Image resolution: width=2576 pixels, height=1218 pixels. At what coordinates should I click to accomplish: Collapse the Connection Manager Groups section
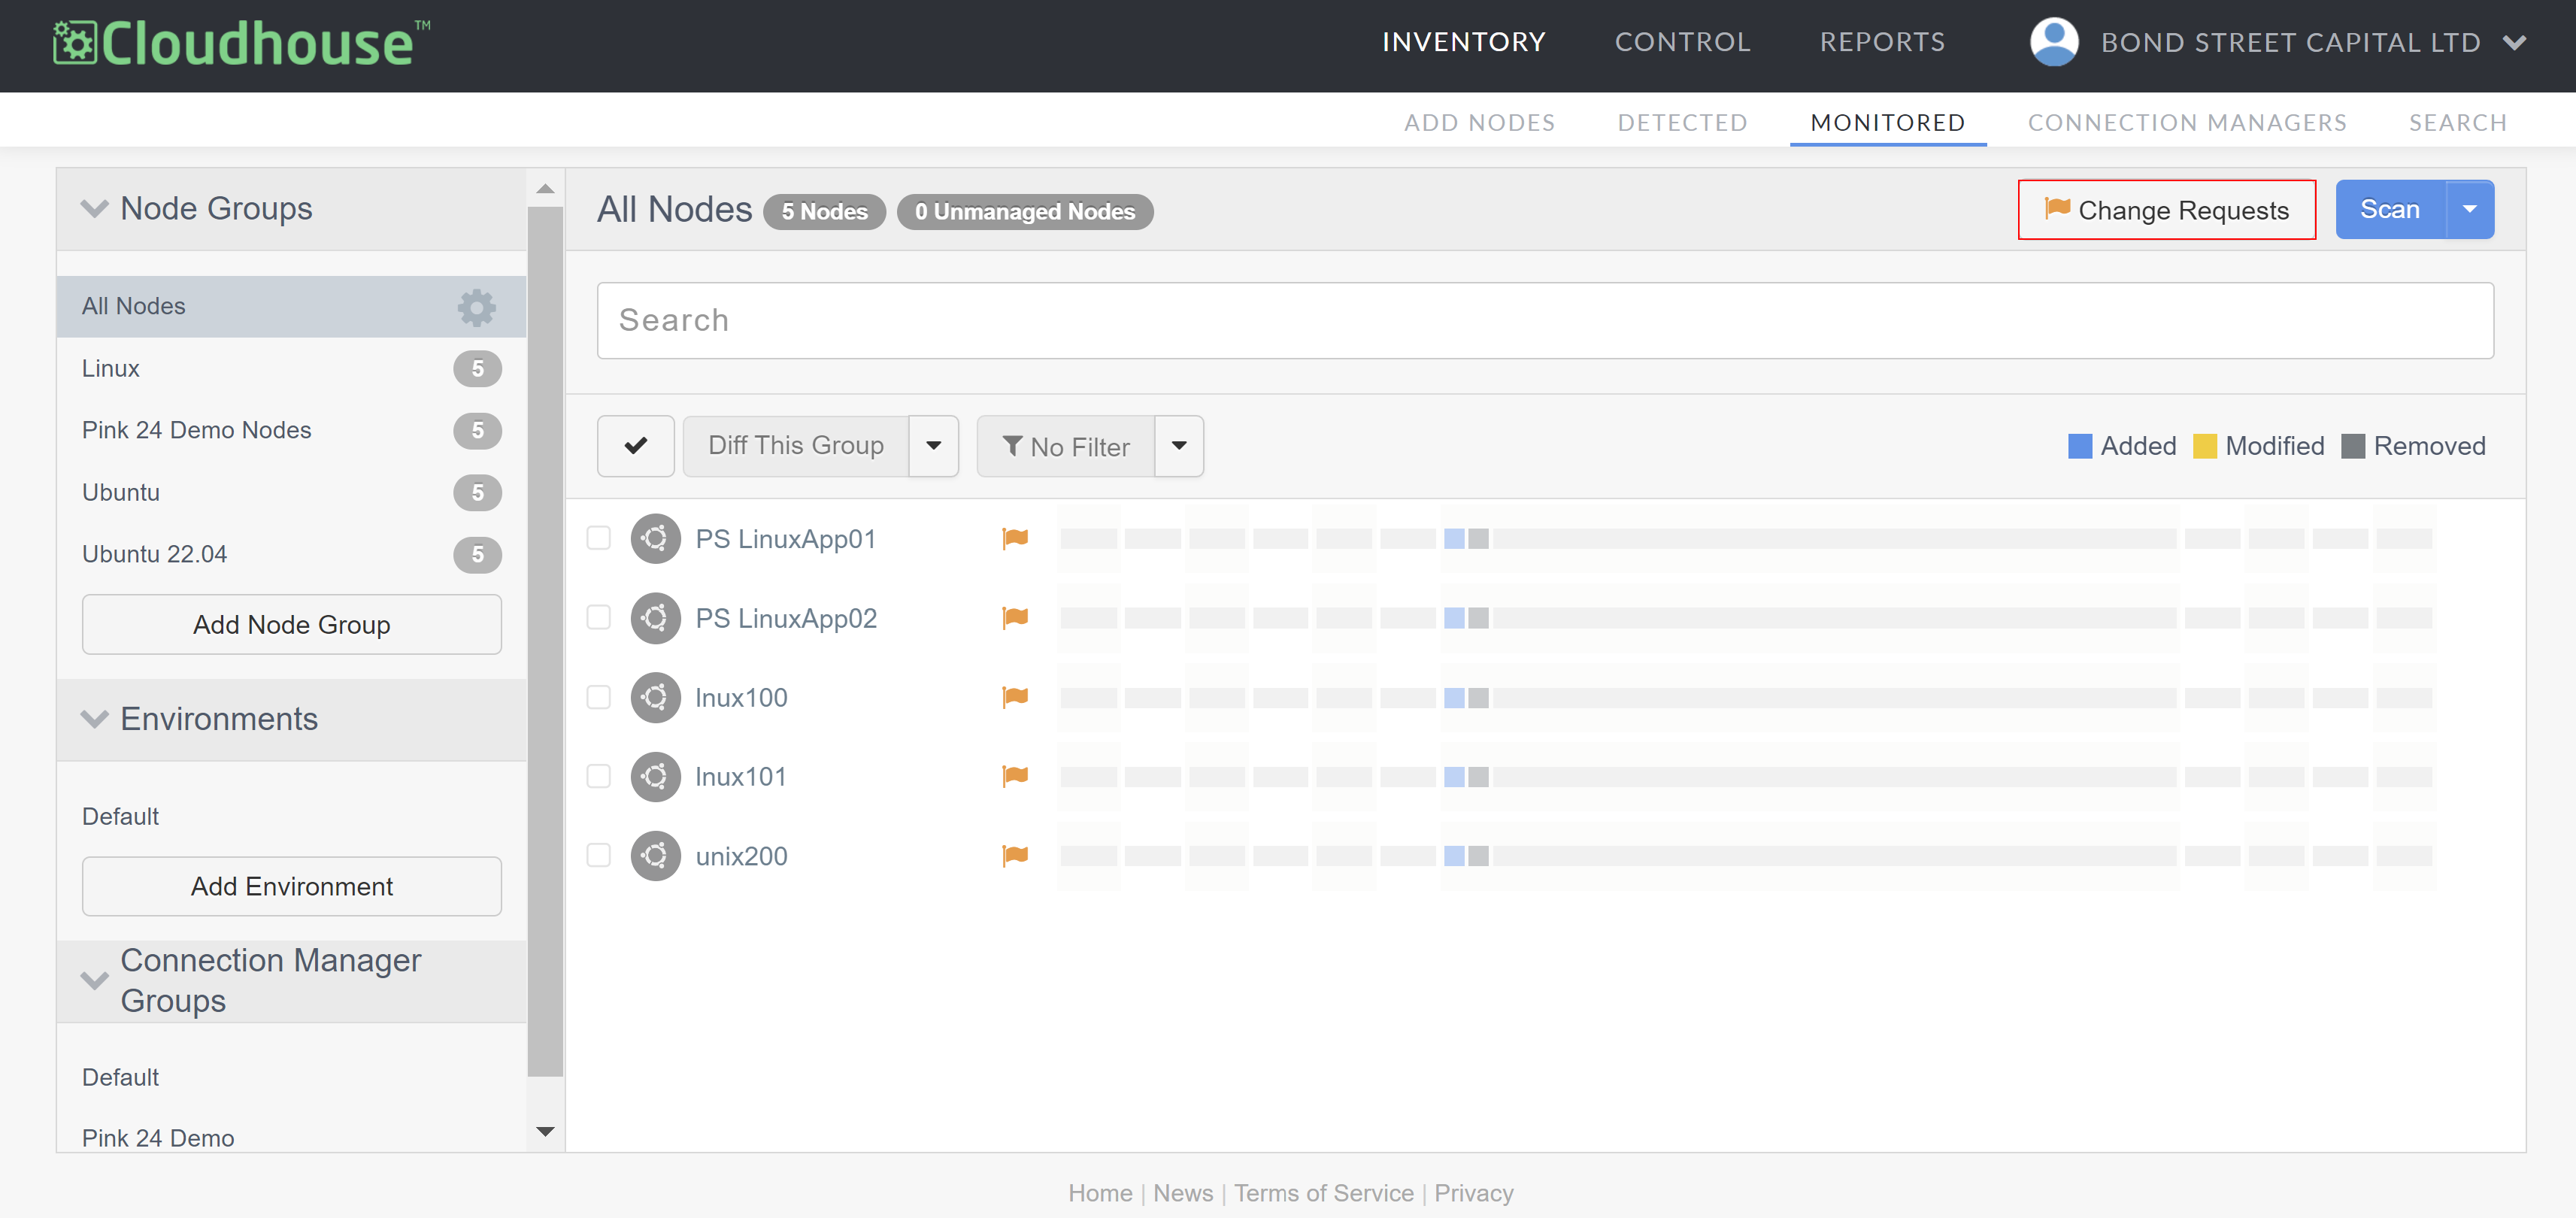tap(95, 981)
